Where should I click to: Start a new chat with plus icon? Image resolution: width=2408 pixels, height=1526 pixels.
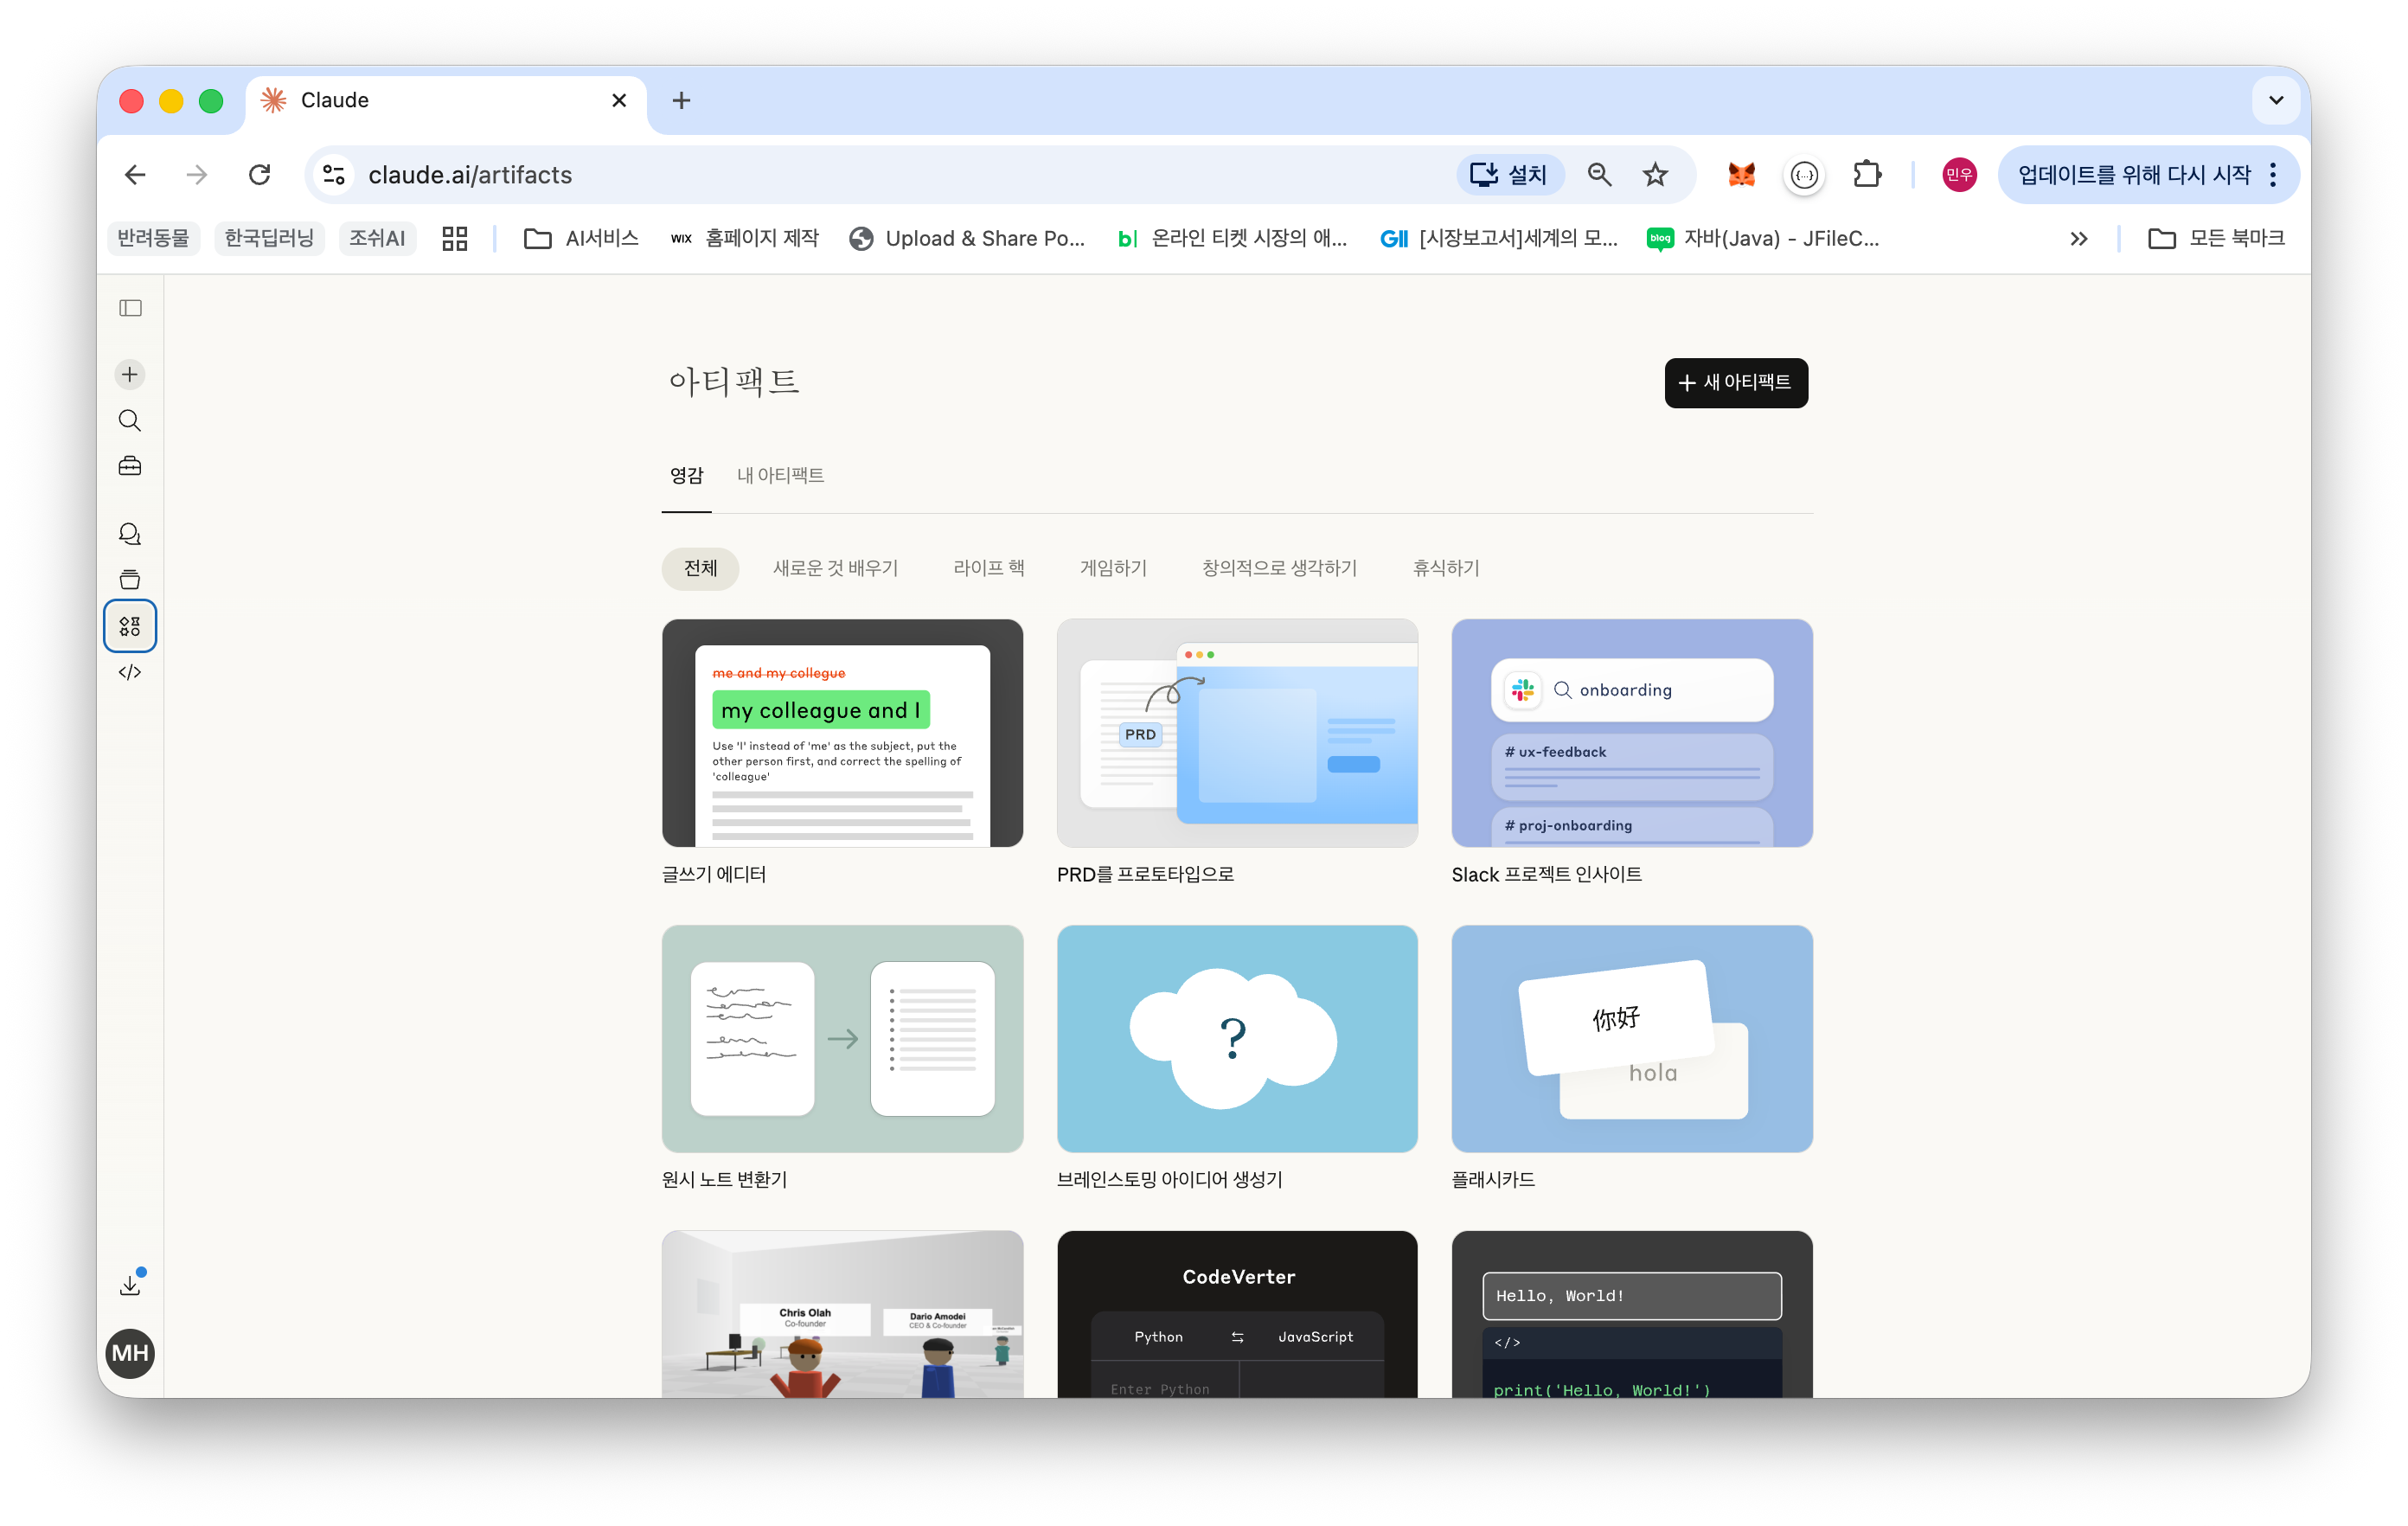pos(130,374)
